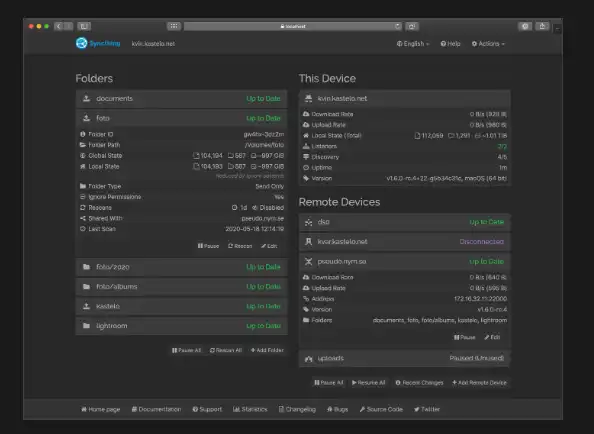Expand the foto/2020 folder panel
Viewport: 594px width, 434px height.
[181, 267]
